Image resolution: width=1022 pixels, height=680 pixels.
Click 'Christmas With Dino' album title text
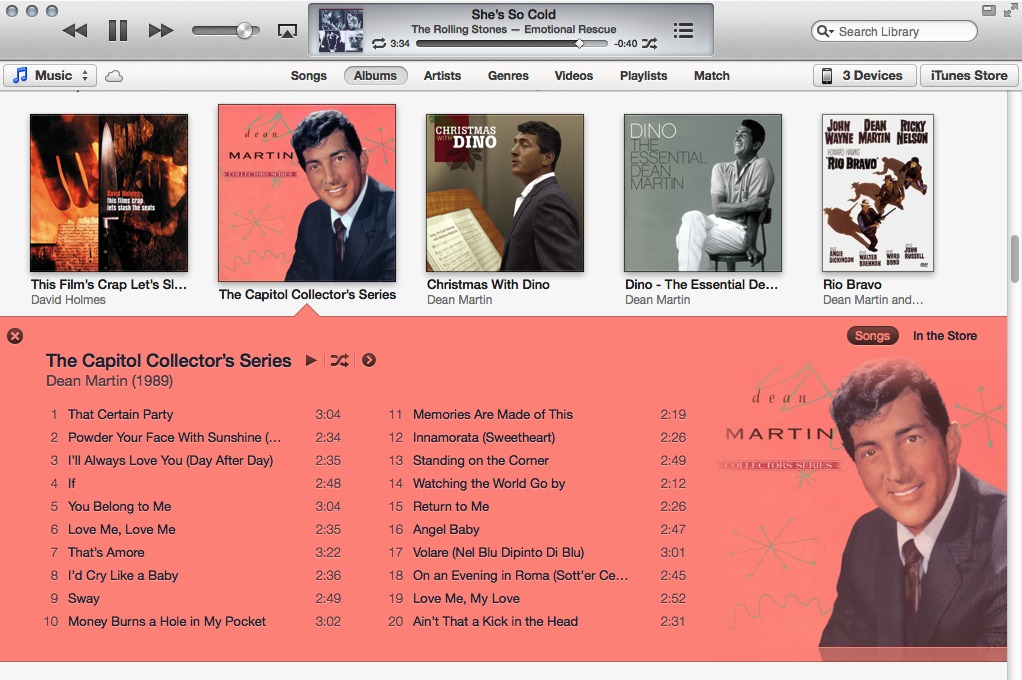pos(488,285)
